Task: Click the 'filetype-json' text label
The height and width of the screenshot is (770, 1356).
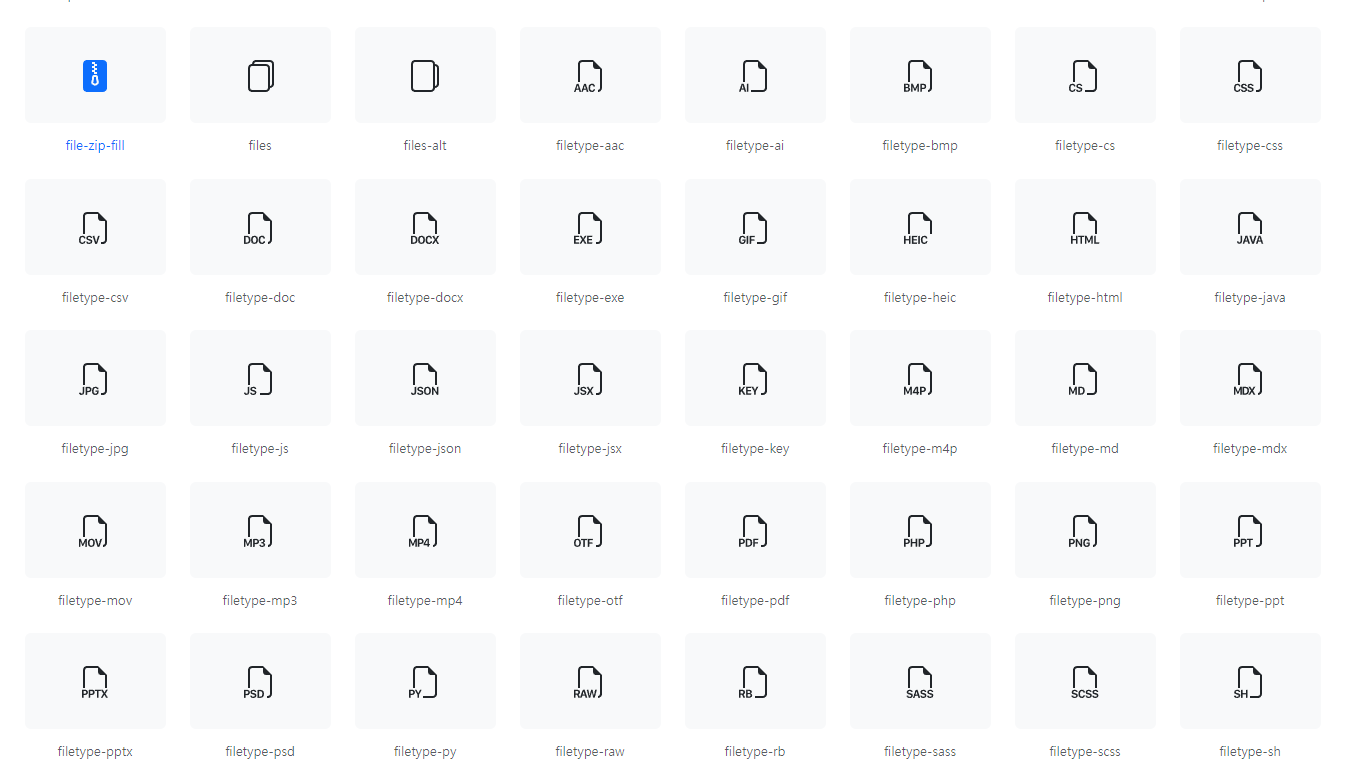Action: (425, 449)
